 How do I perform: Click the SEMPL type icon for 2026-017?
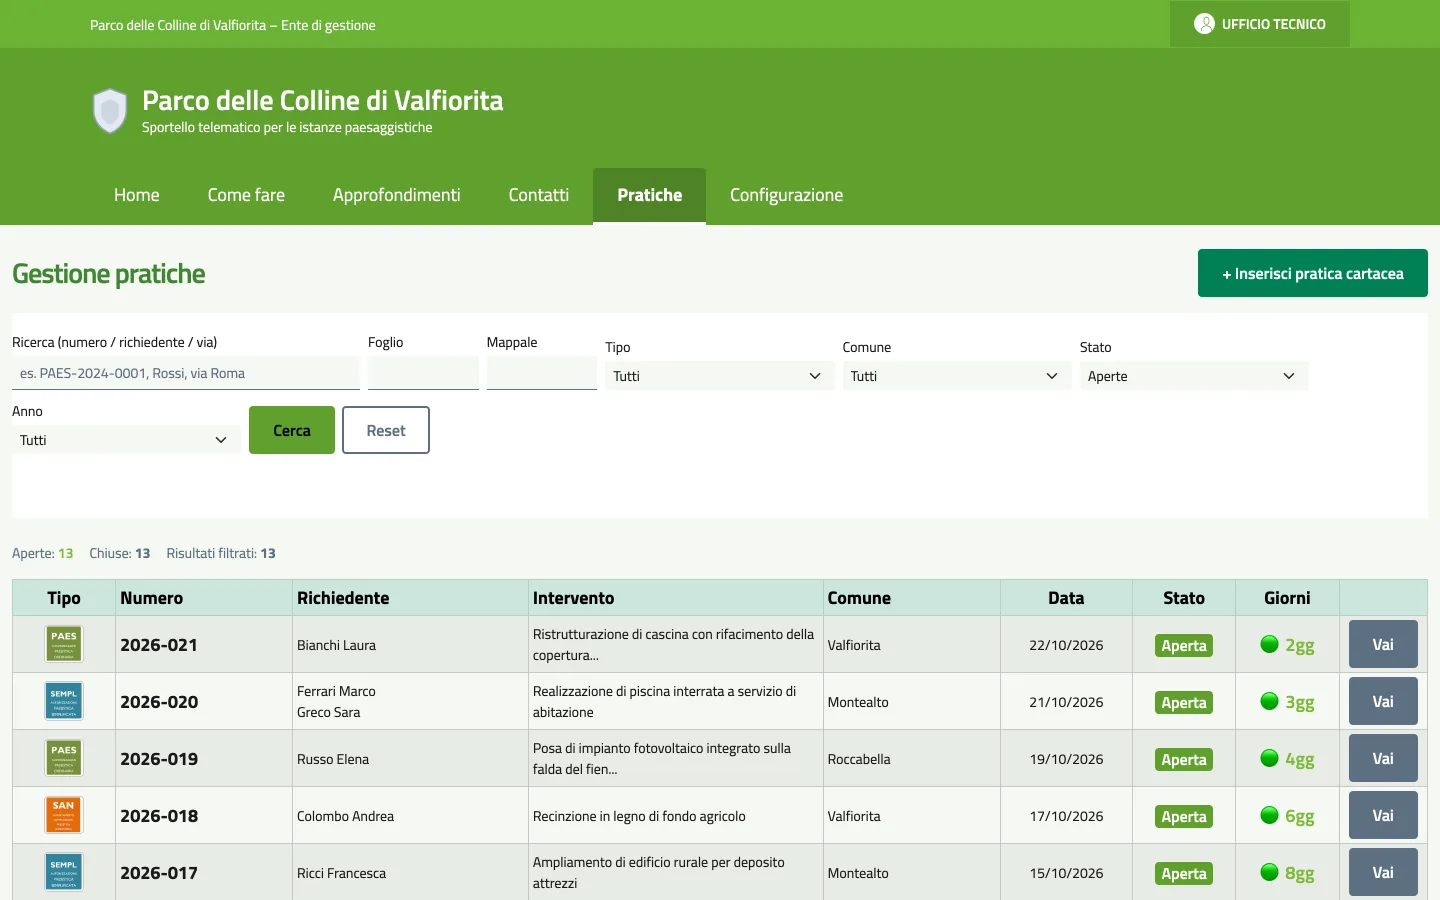tap(64, 872)
